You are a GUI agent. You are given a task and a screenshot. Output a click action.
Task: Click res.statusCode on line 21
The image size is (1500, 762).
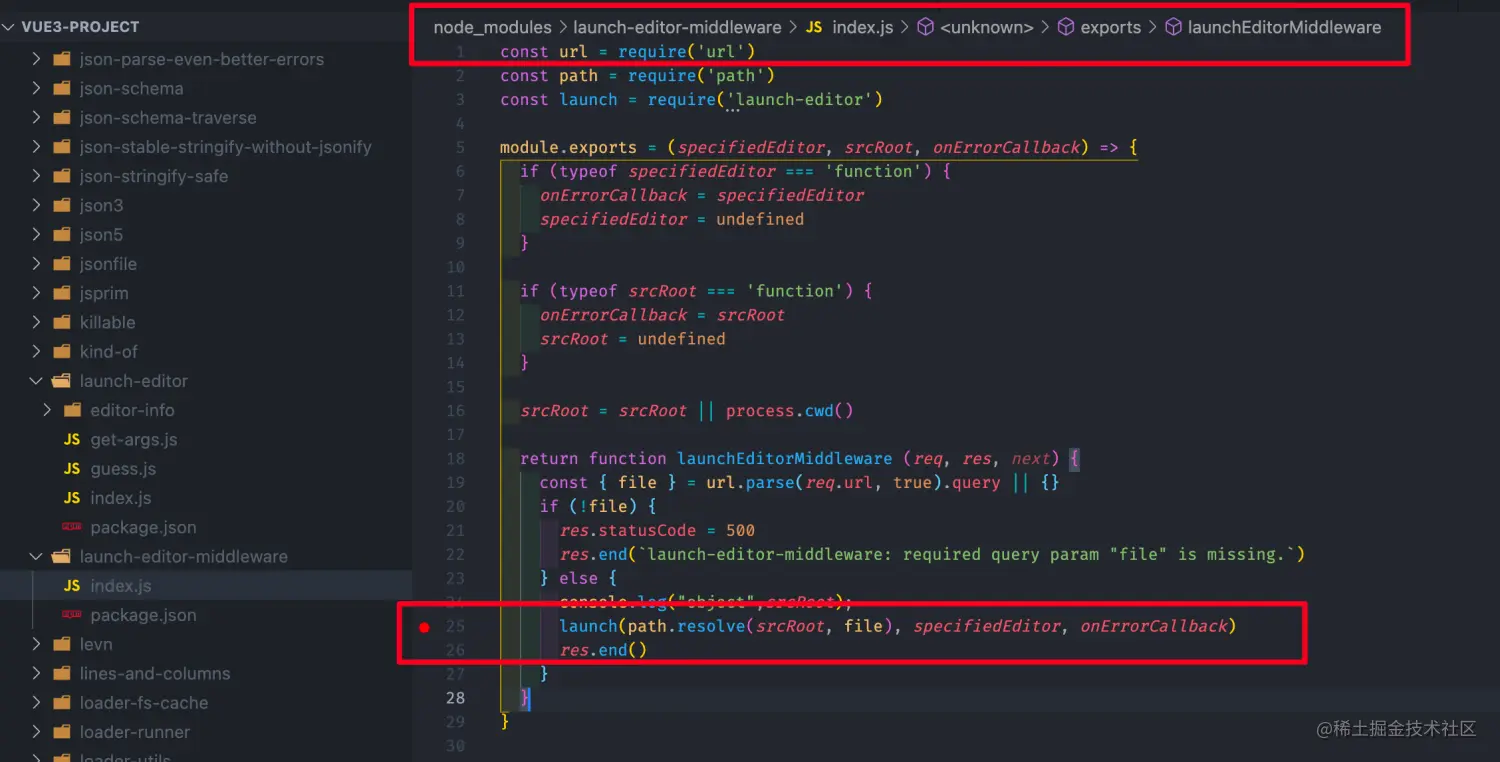(x=628, y=531)
